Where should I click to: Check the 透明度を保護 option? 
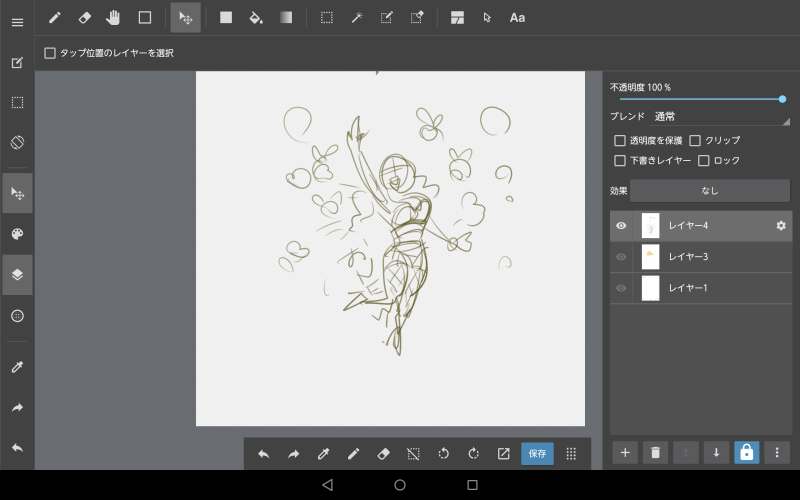click(620, 141)
